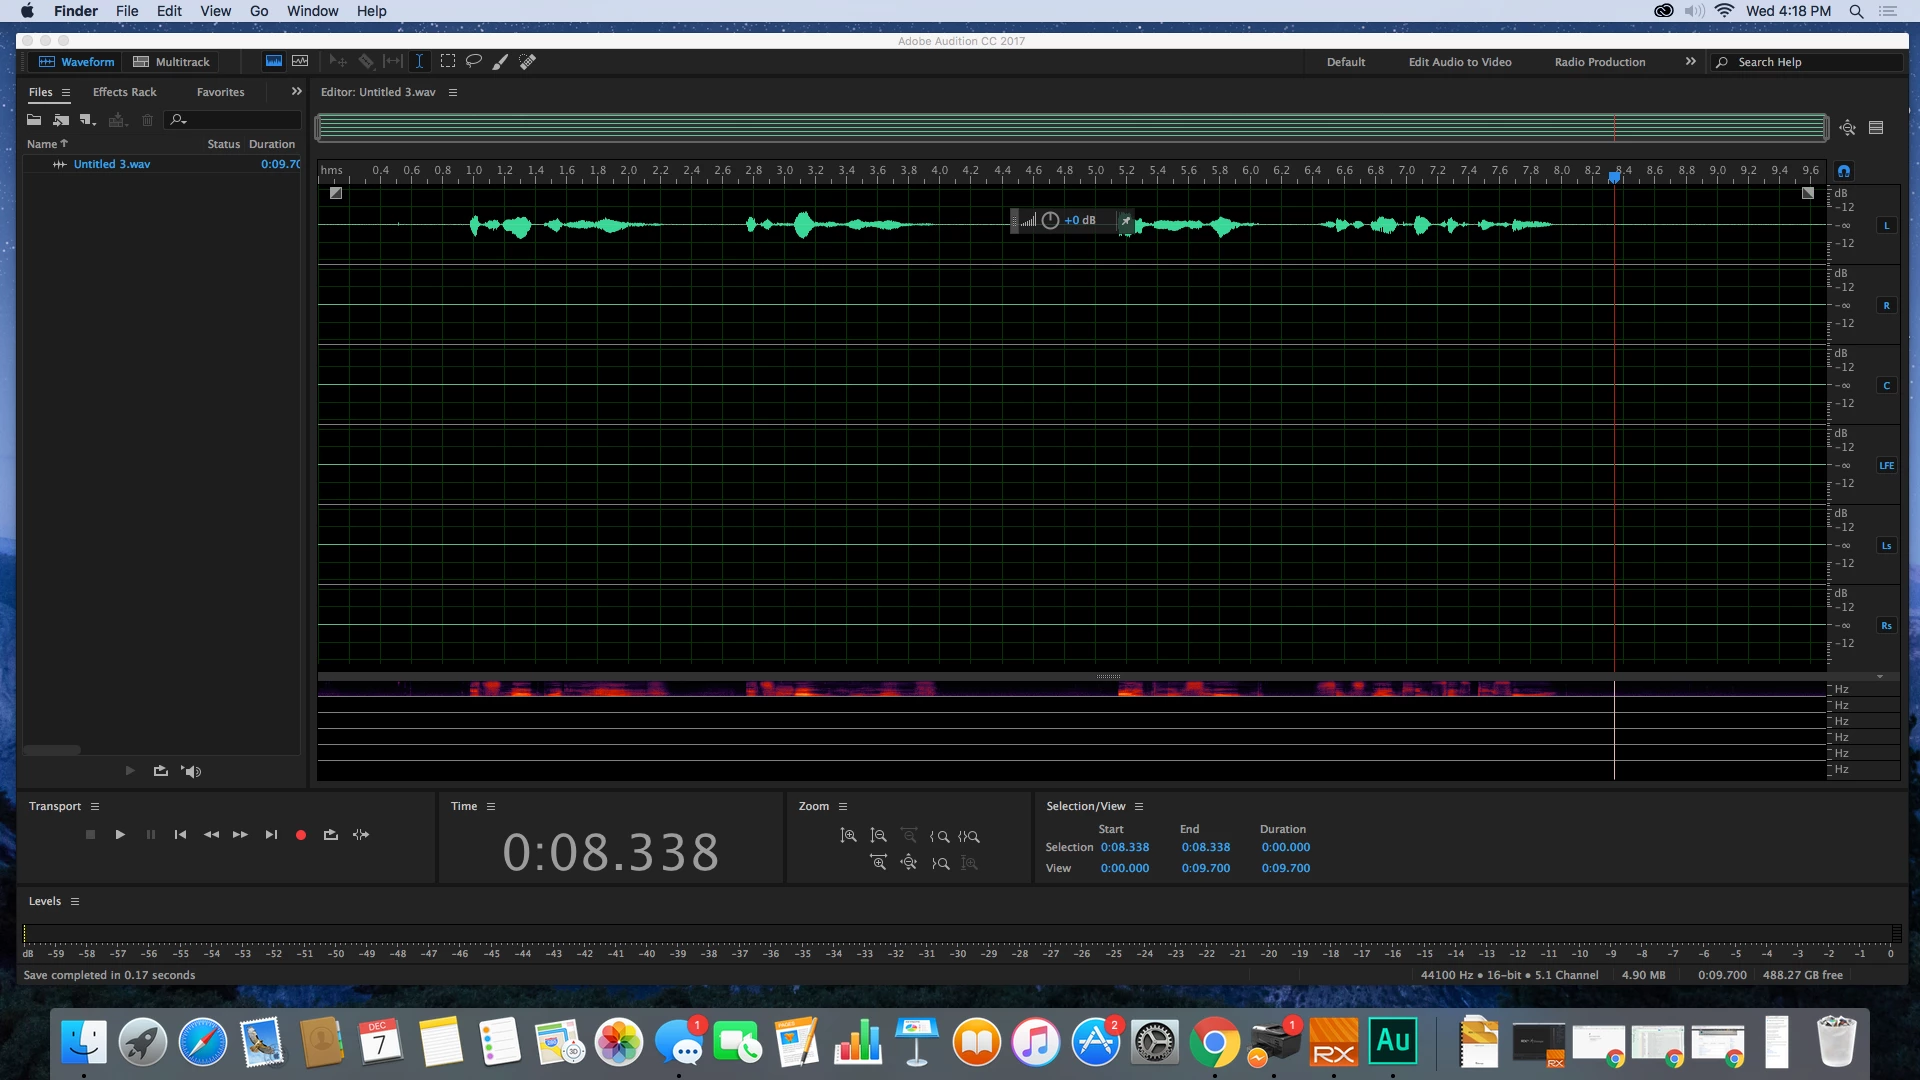Select the Marquee Selection tool
Screen dimensions: 1920x1080
tap(447, 61)
